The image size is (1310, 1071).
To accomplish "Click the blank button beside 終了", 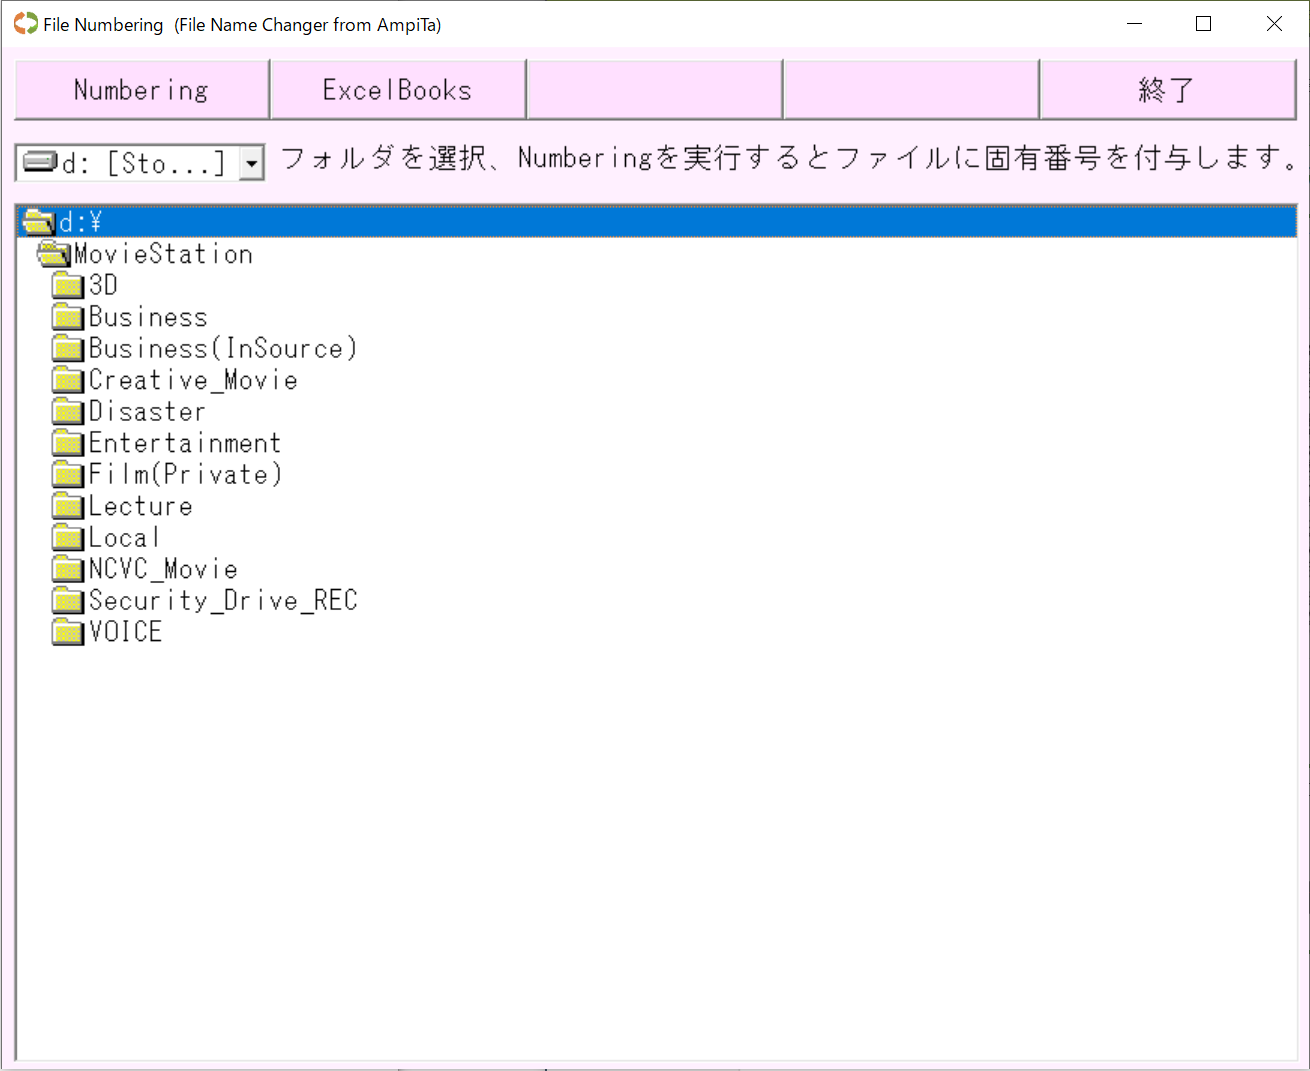I will pos(911,90).
